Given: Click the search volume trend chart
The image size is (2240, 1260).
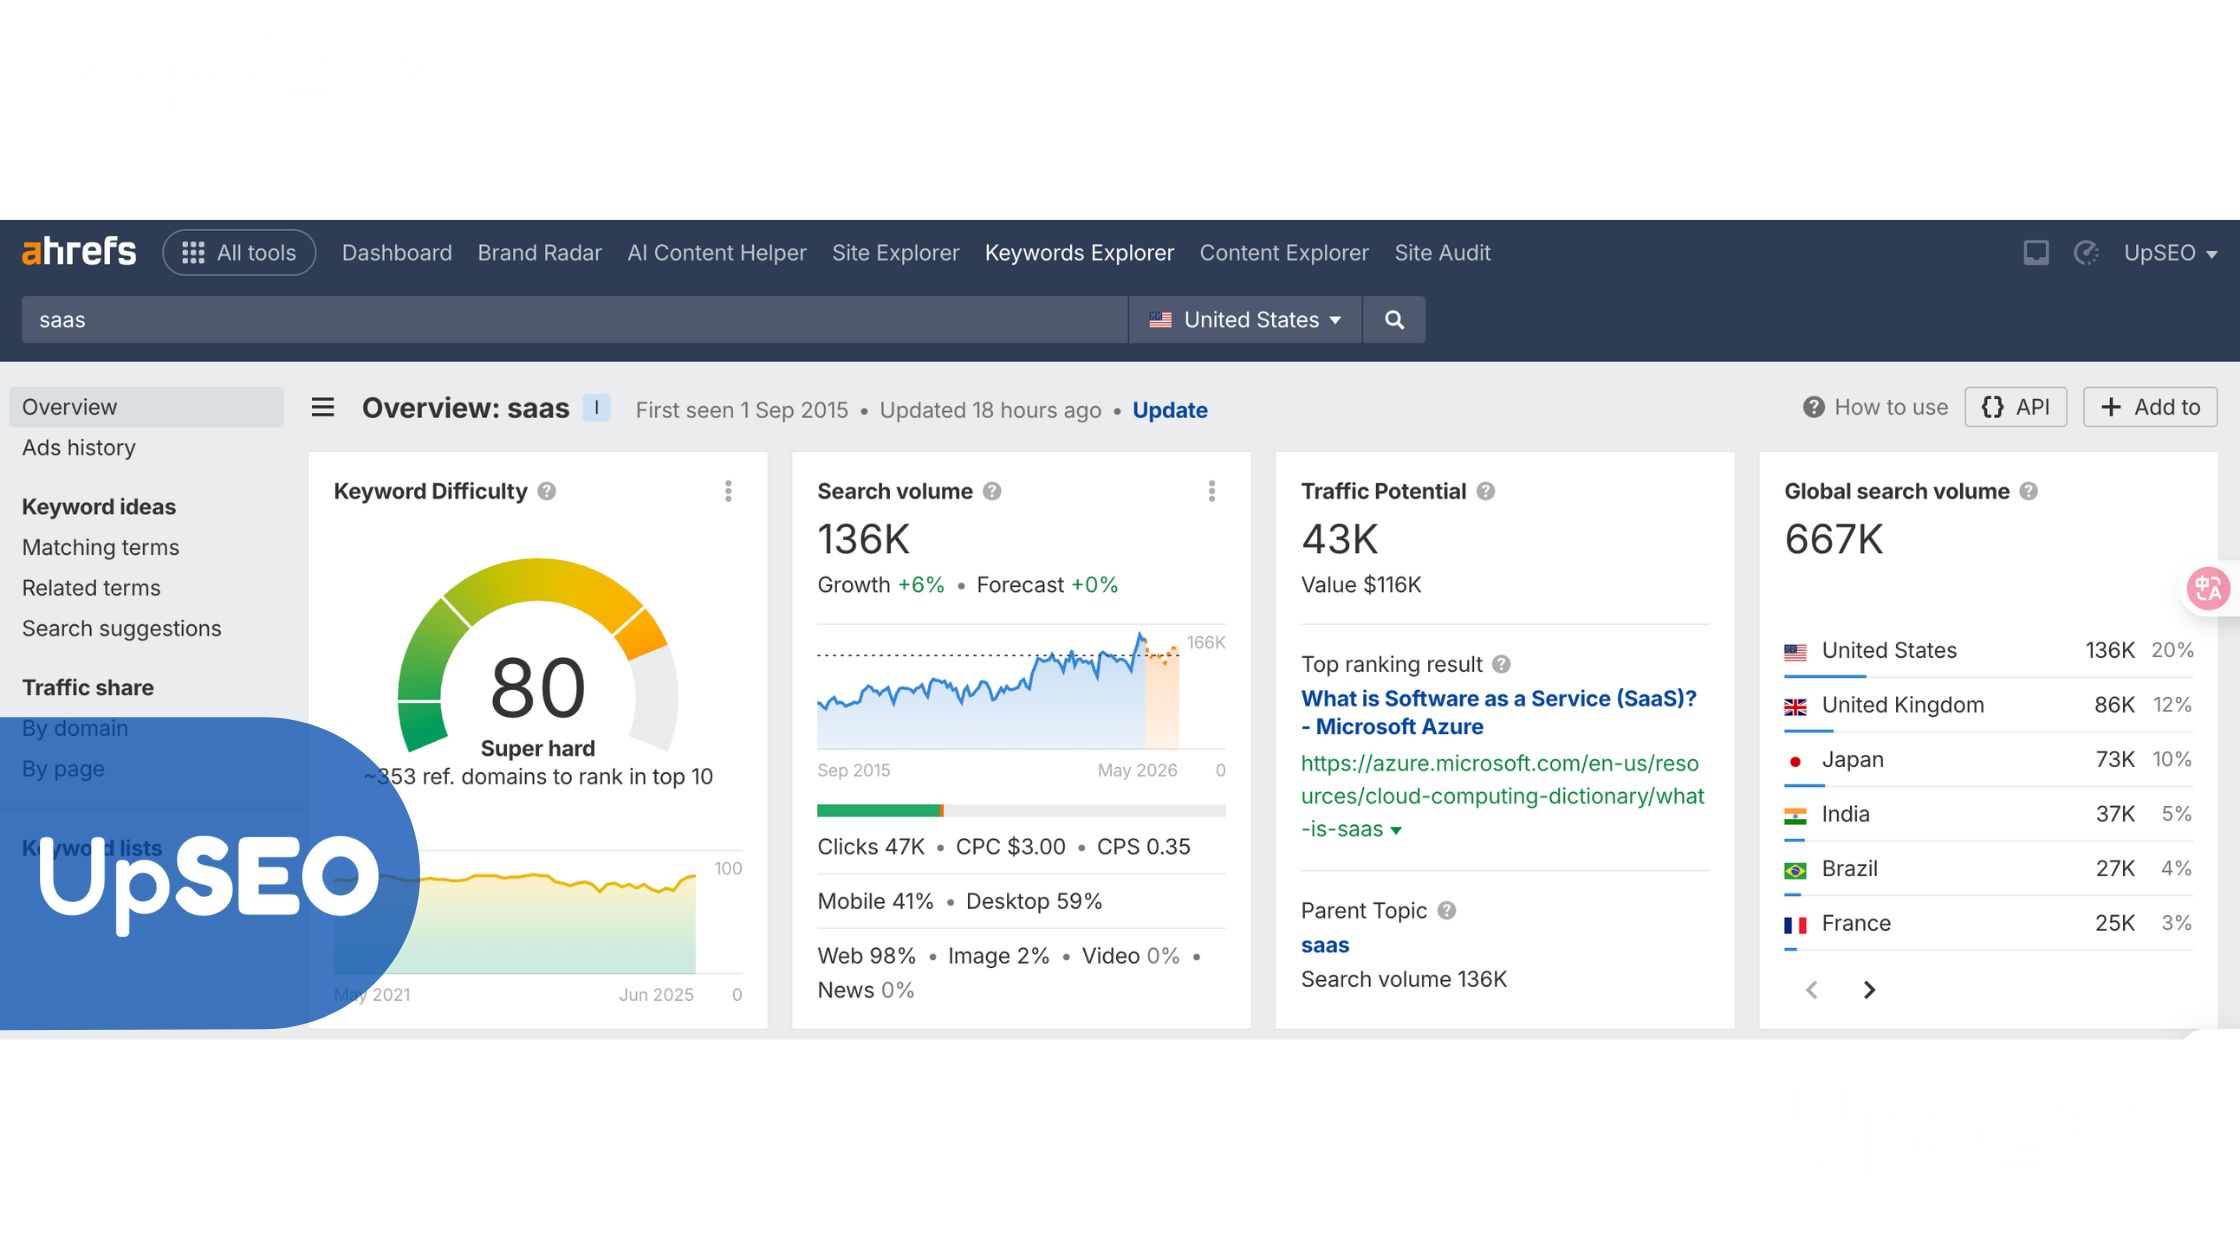Looking at the screenshot, I should pos(998,690).
